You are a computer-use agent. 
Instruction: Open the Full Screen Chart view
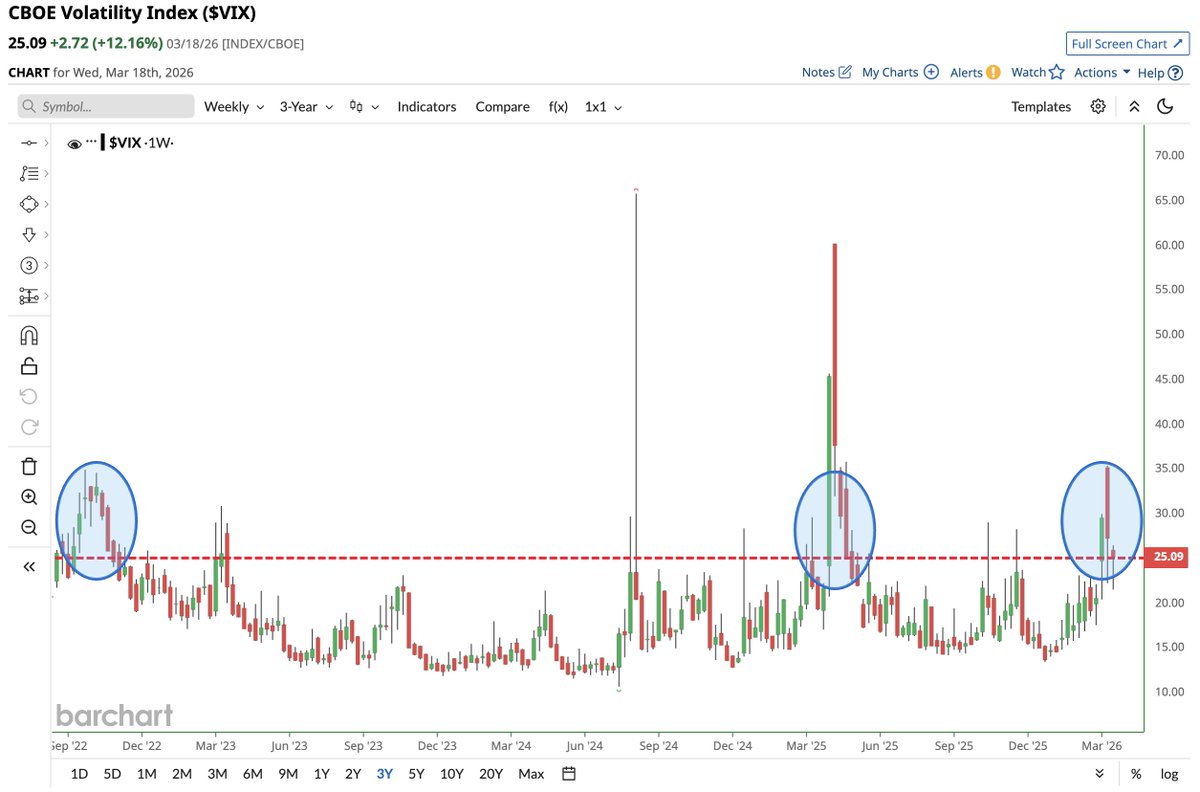pos(1127,43)
